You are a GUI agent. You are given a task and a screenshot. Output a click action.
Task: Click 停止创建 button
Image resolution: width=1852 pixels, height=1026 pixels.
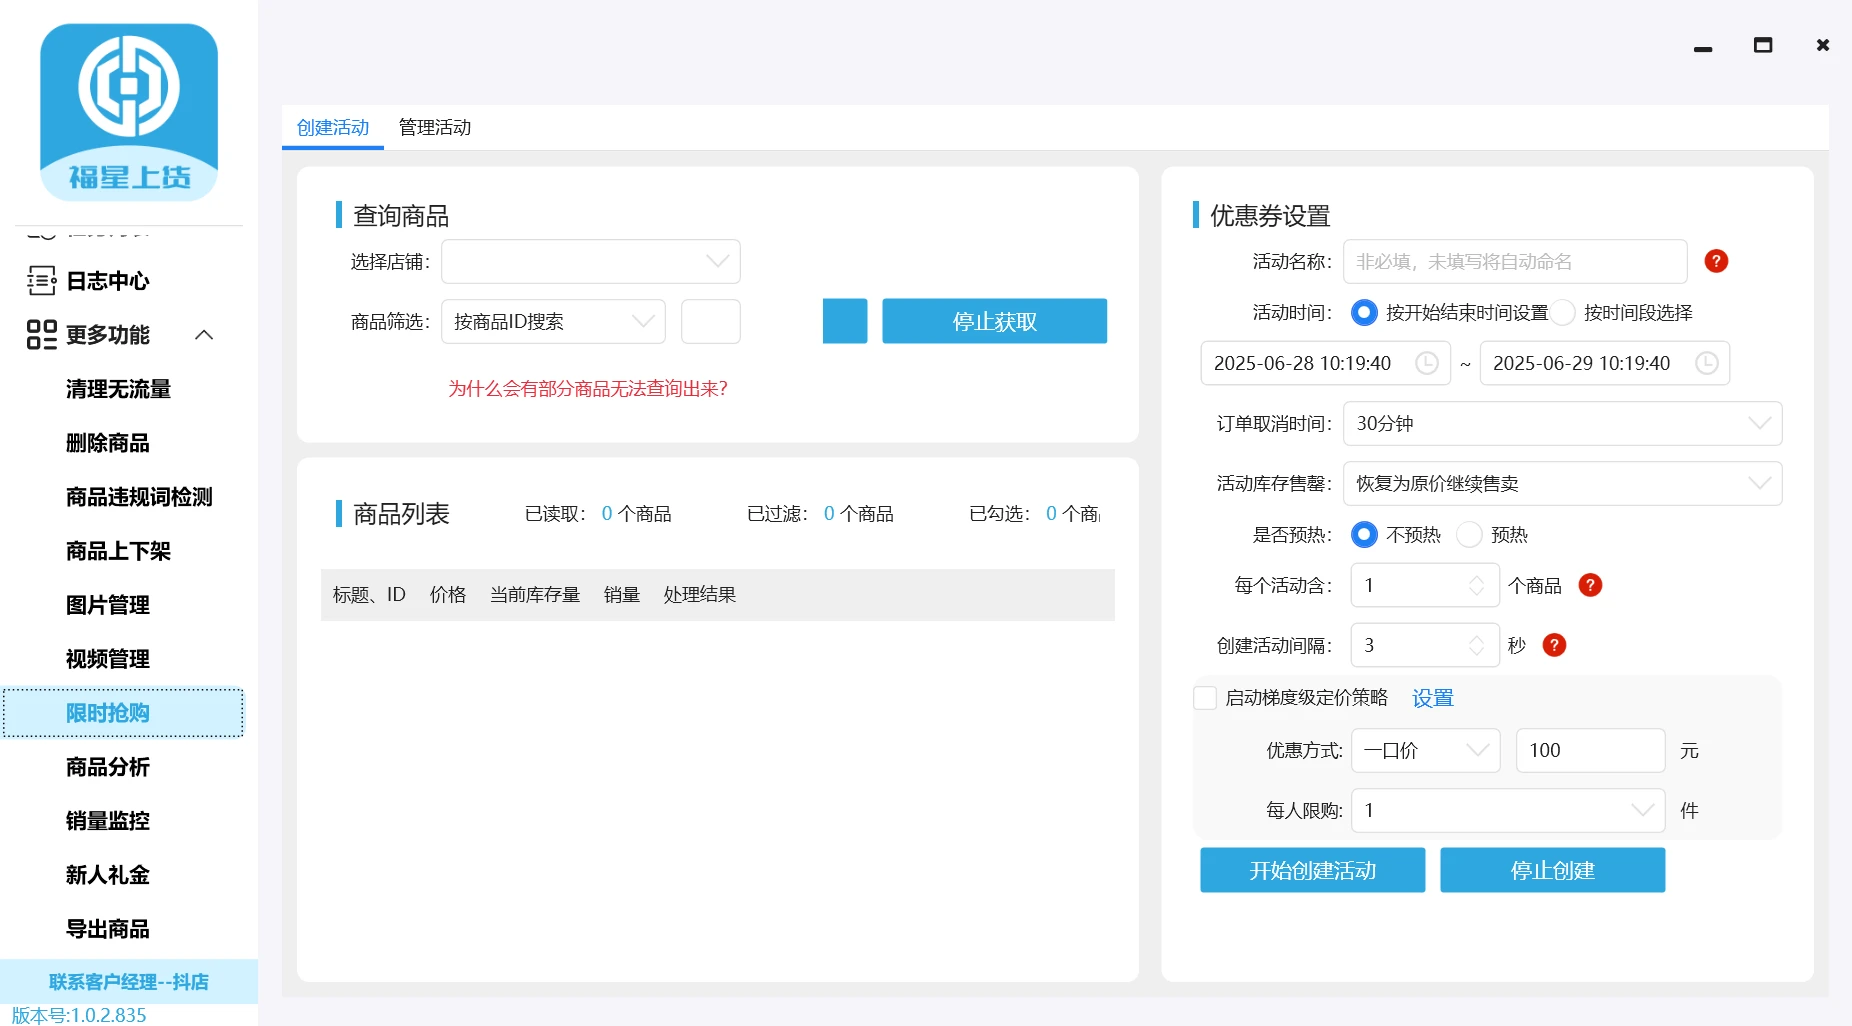point(1552,870)
